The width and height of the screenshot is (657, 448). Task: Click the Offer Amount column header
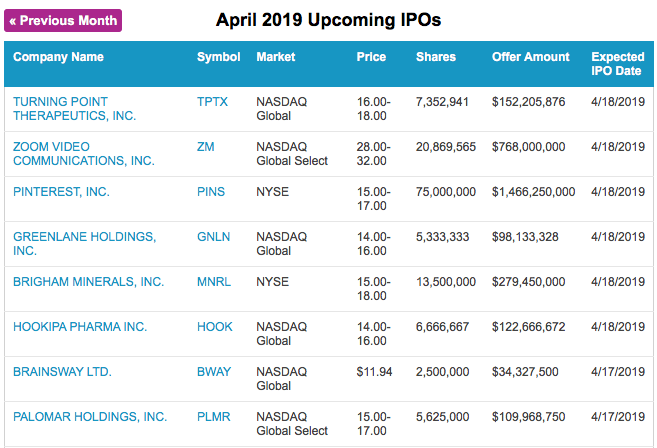[530, 57]
